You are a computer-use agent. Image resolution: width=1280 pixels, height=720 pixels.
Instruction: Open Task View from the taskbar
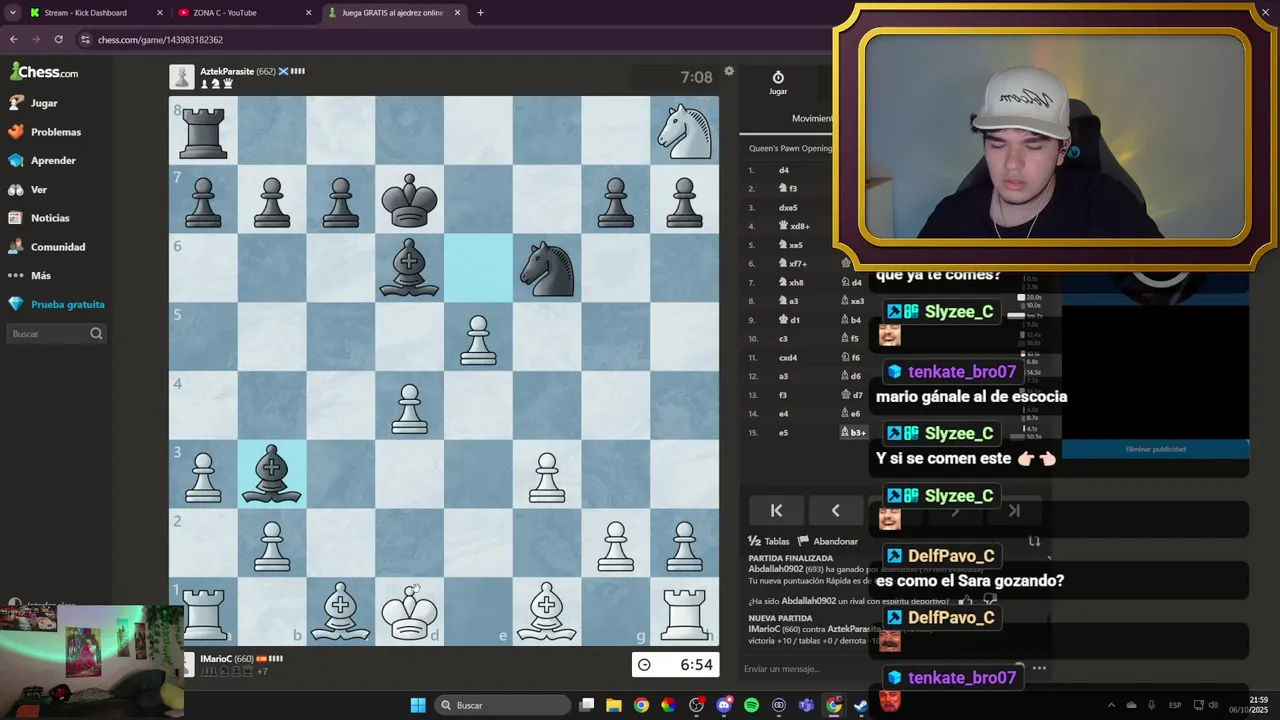(x=587, y=705)
